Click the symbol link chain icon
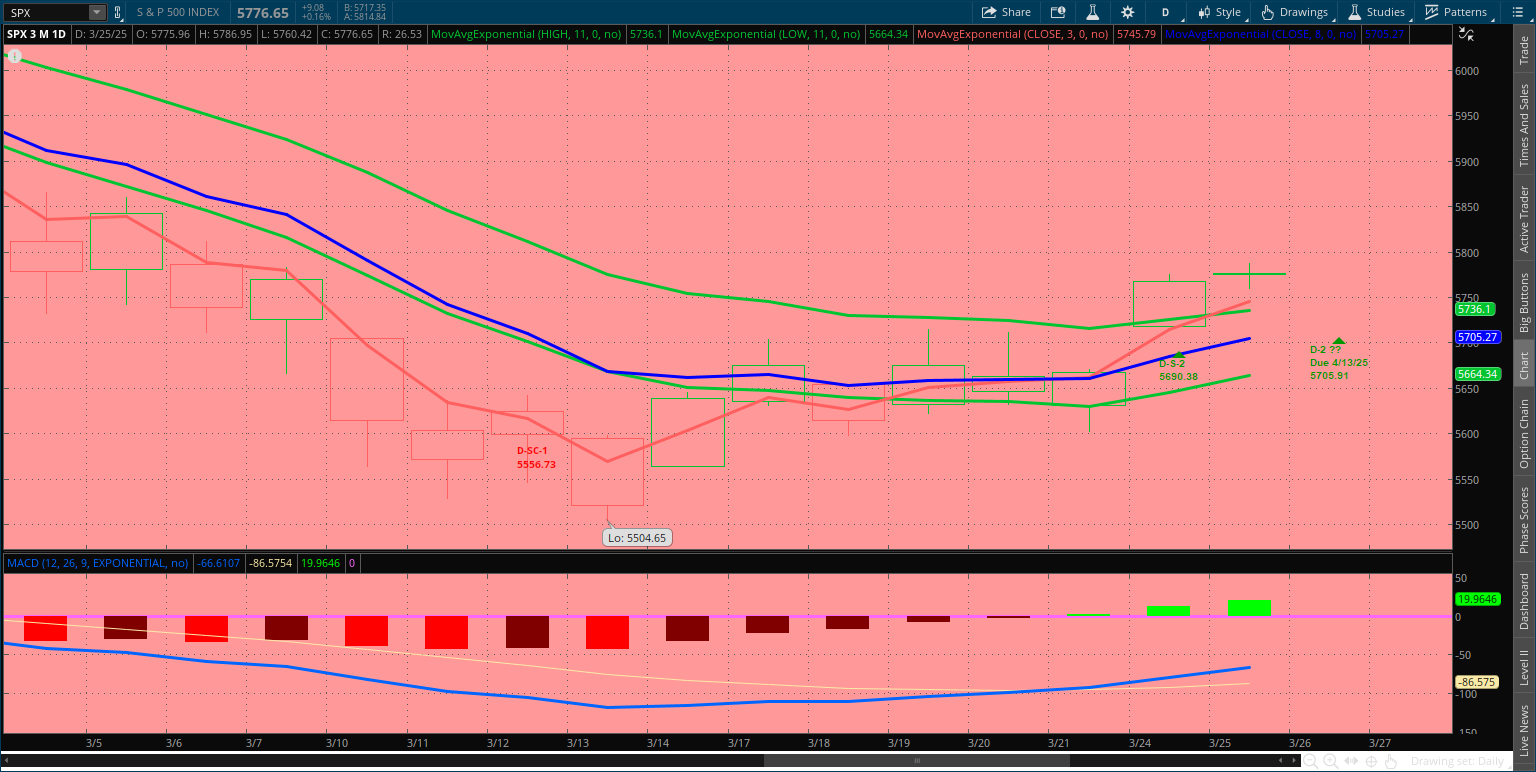Image resolution: width=1536 pixels, height=772 pixels. pos(118,13)
